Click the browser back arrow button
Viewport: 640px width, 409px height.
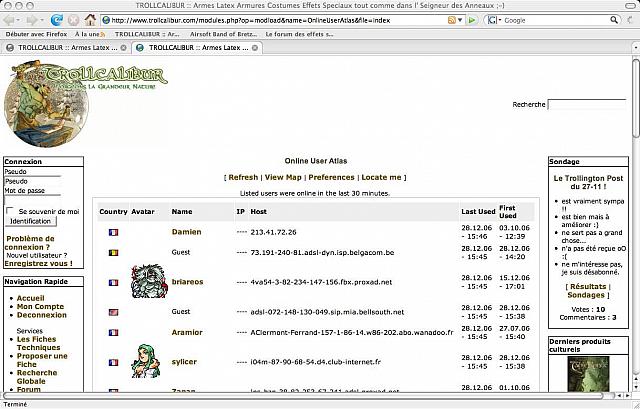(9, 20)
